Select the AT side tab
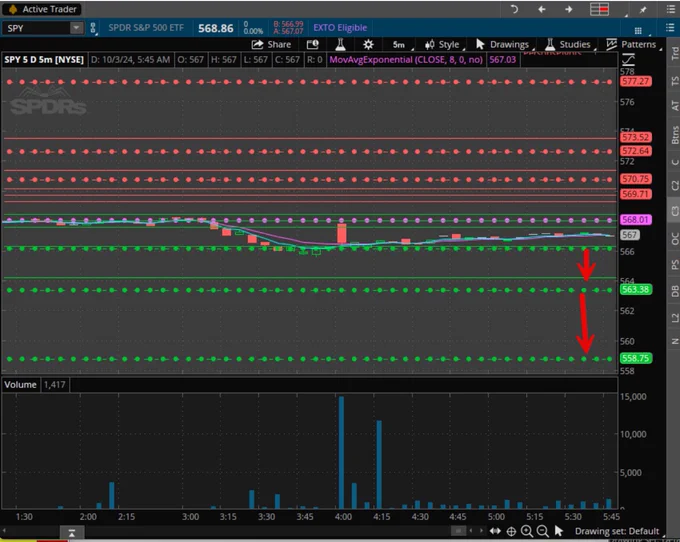 tap(674, 105)
